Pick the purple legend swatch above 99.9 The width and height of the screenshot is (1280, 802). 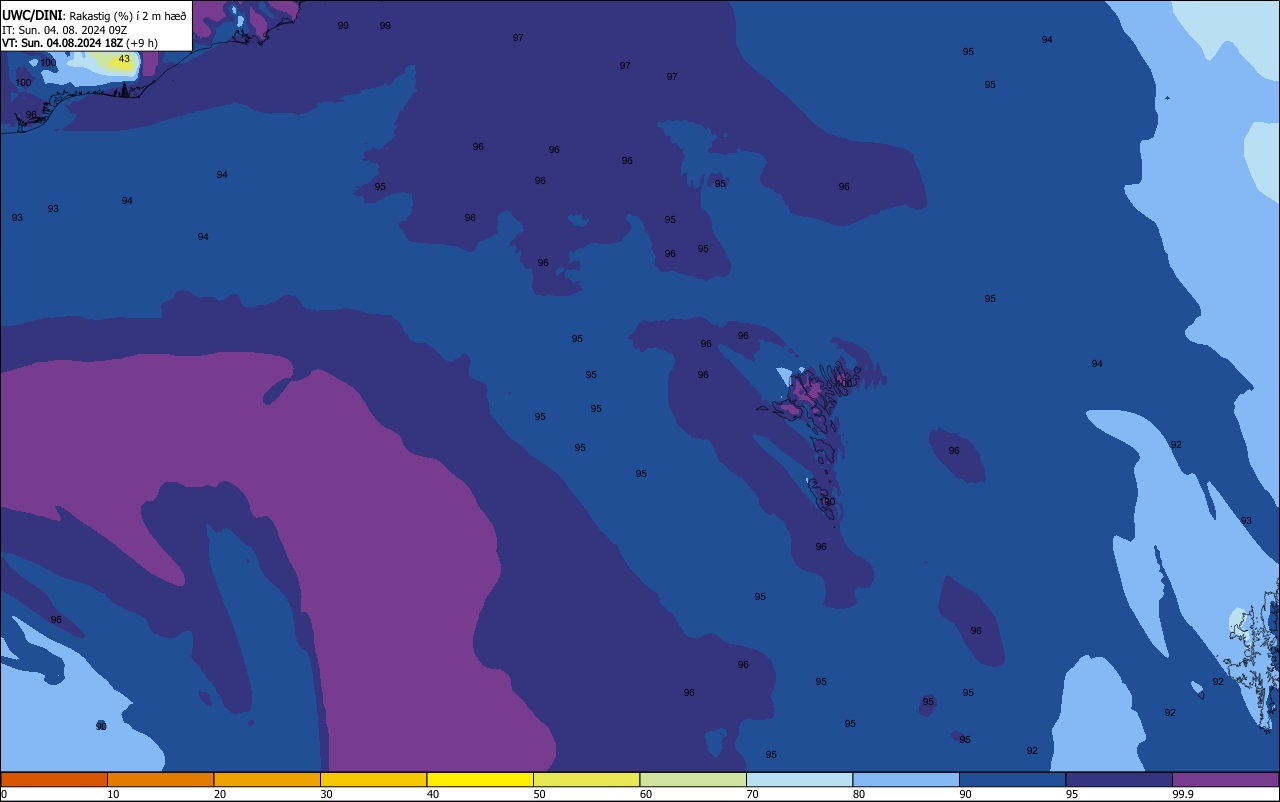[1225, 779]
